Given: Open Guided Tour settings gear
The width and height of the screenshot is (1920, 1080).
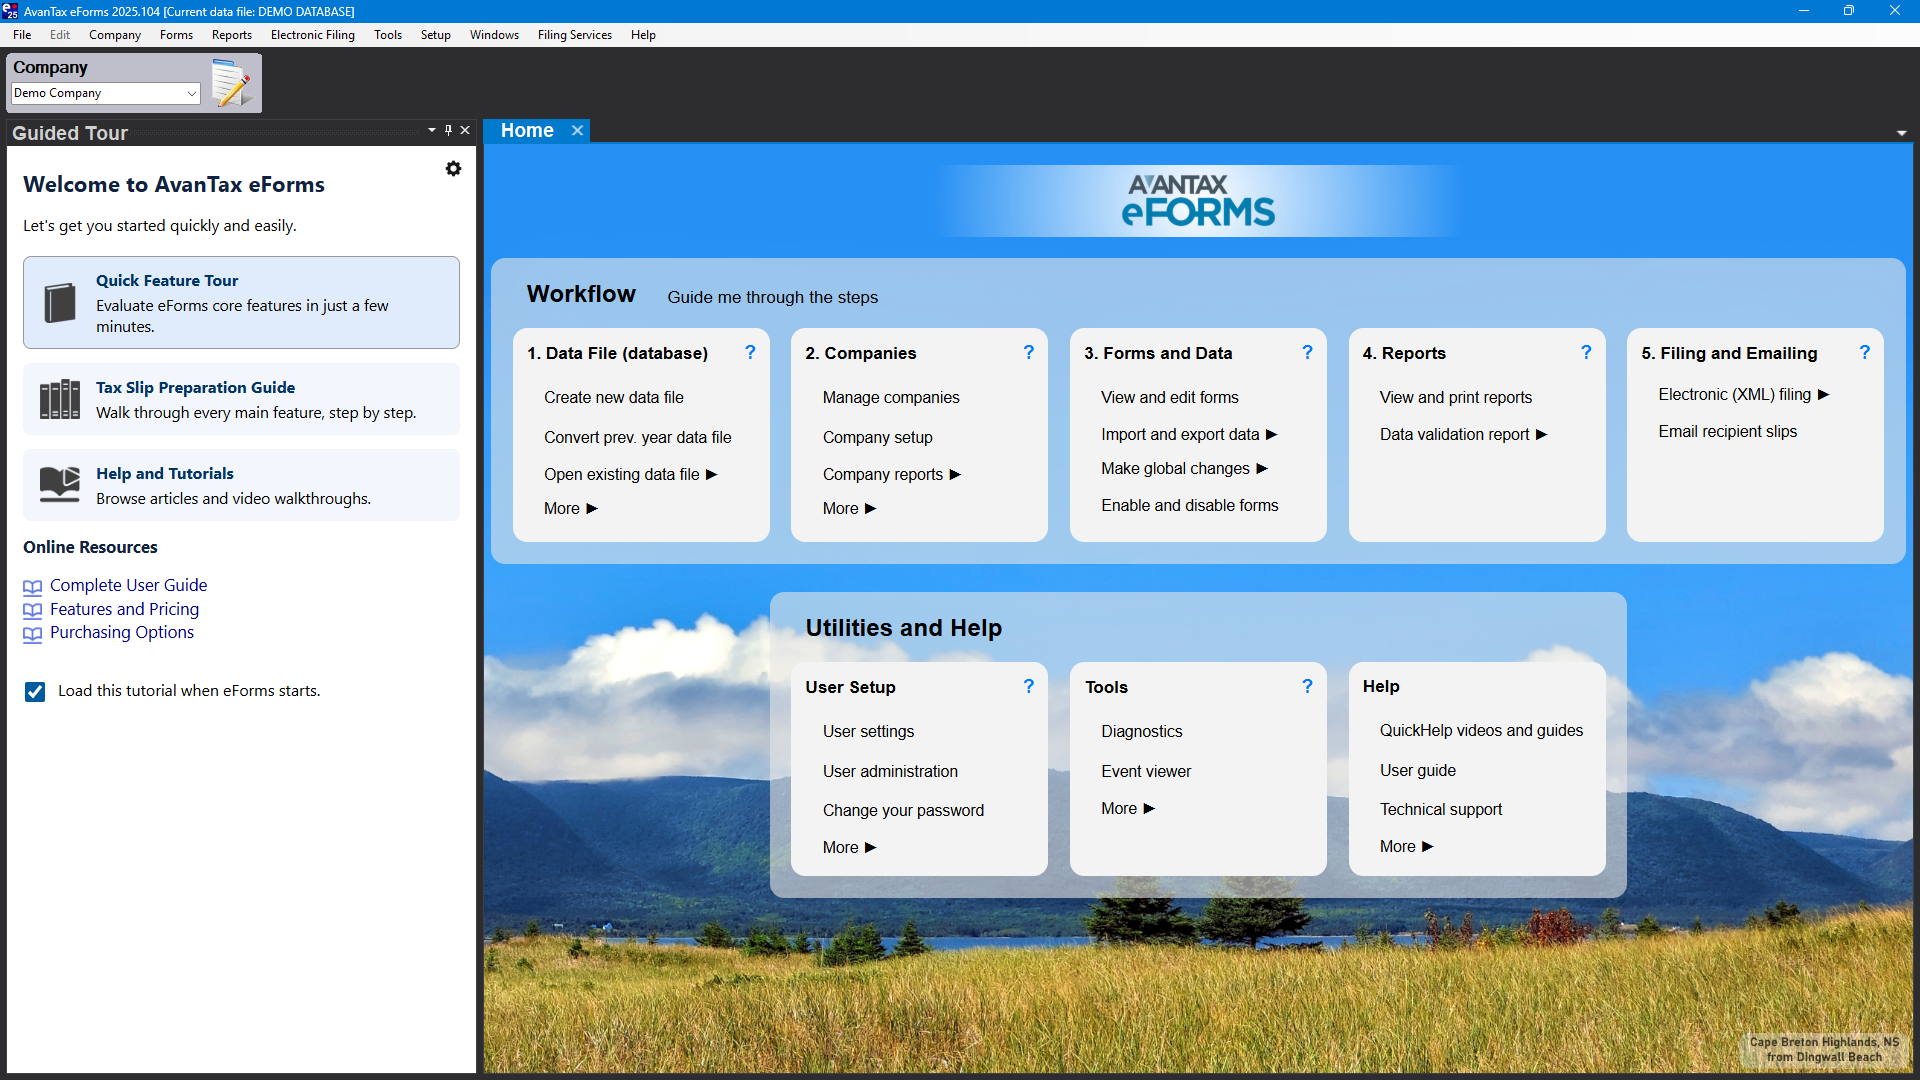Looking at the screenshot, I should (453, 169).
